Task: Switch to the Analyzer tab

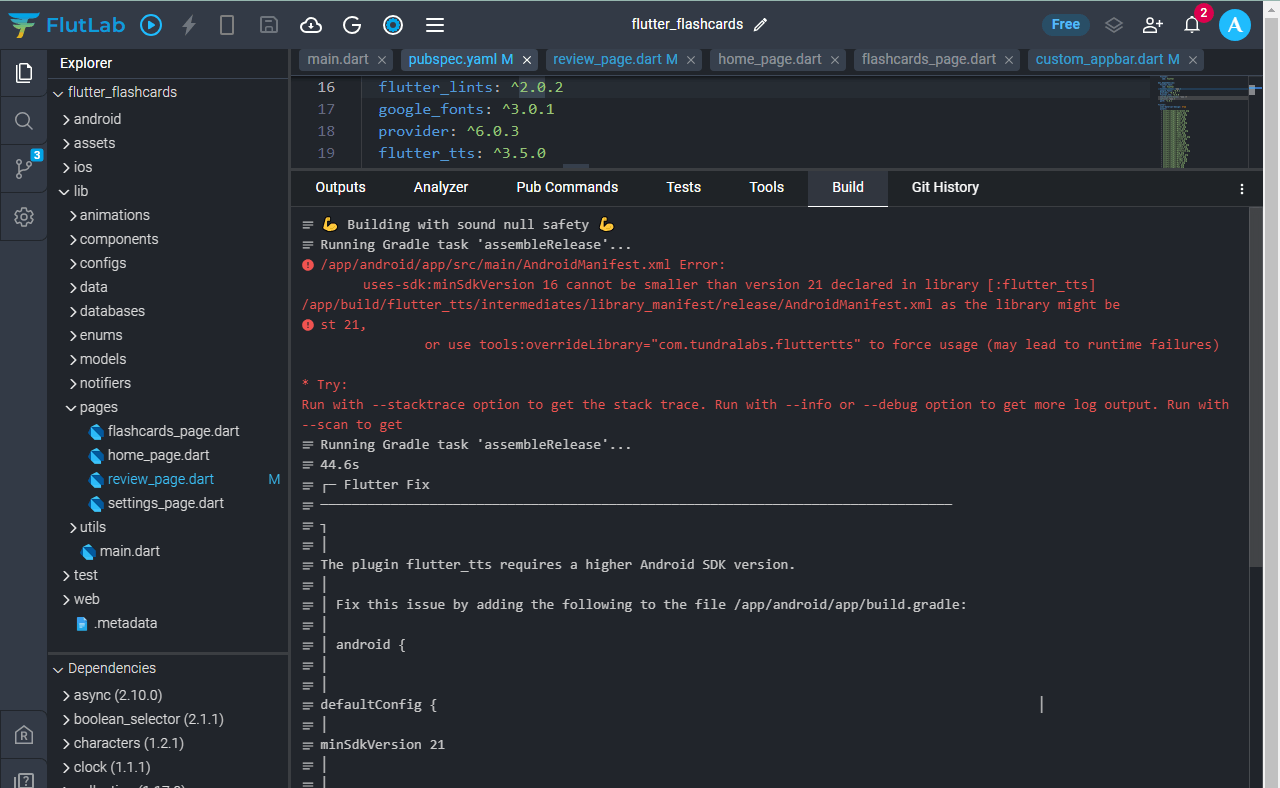Action: pos(441,187)
